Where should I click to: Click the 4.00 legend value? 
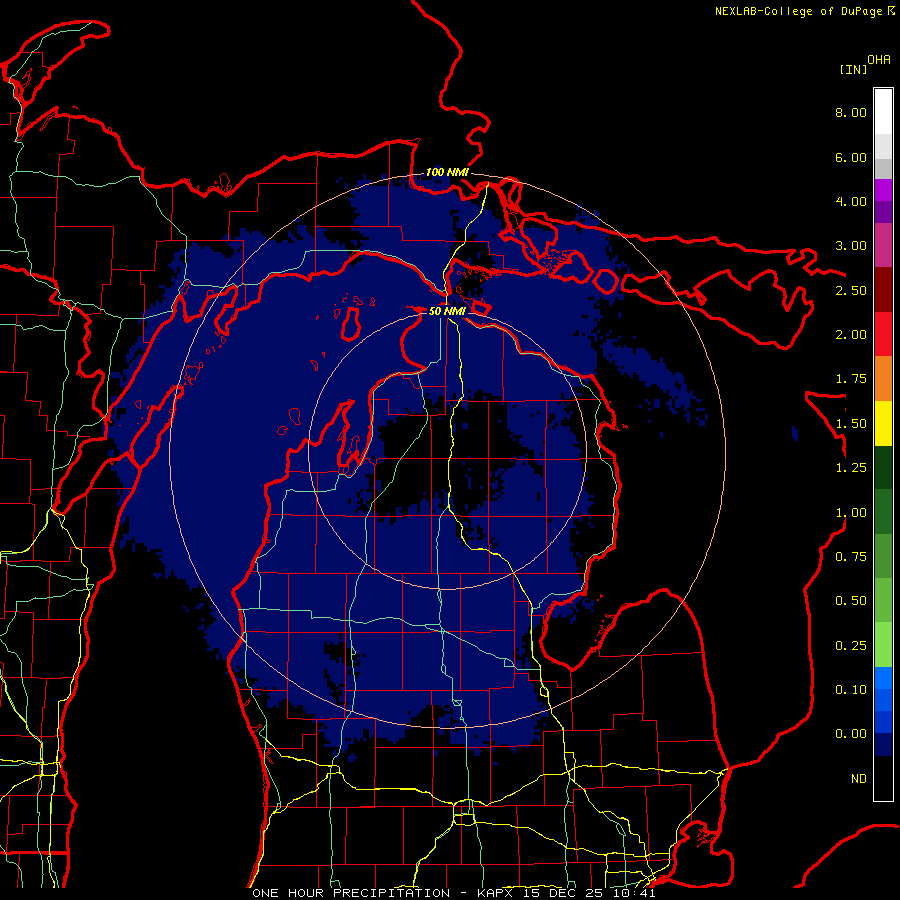851,201
